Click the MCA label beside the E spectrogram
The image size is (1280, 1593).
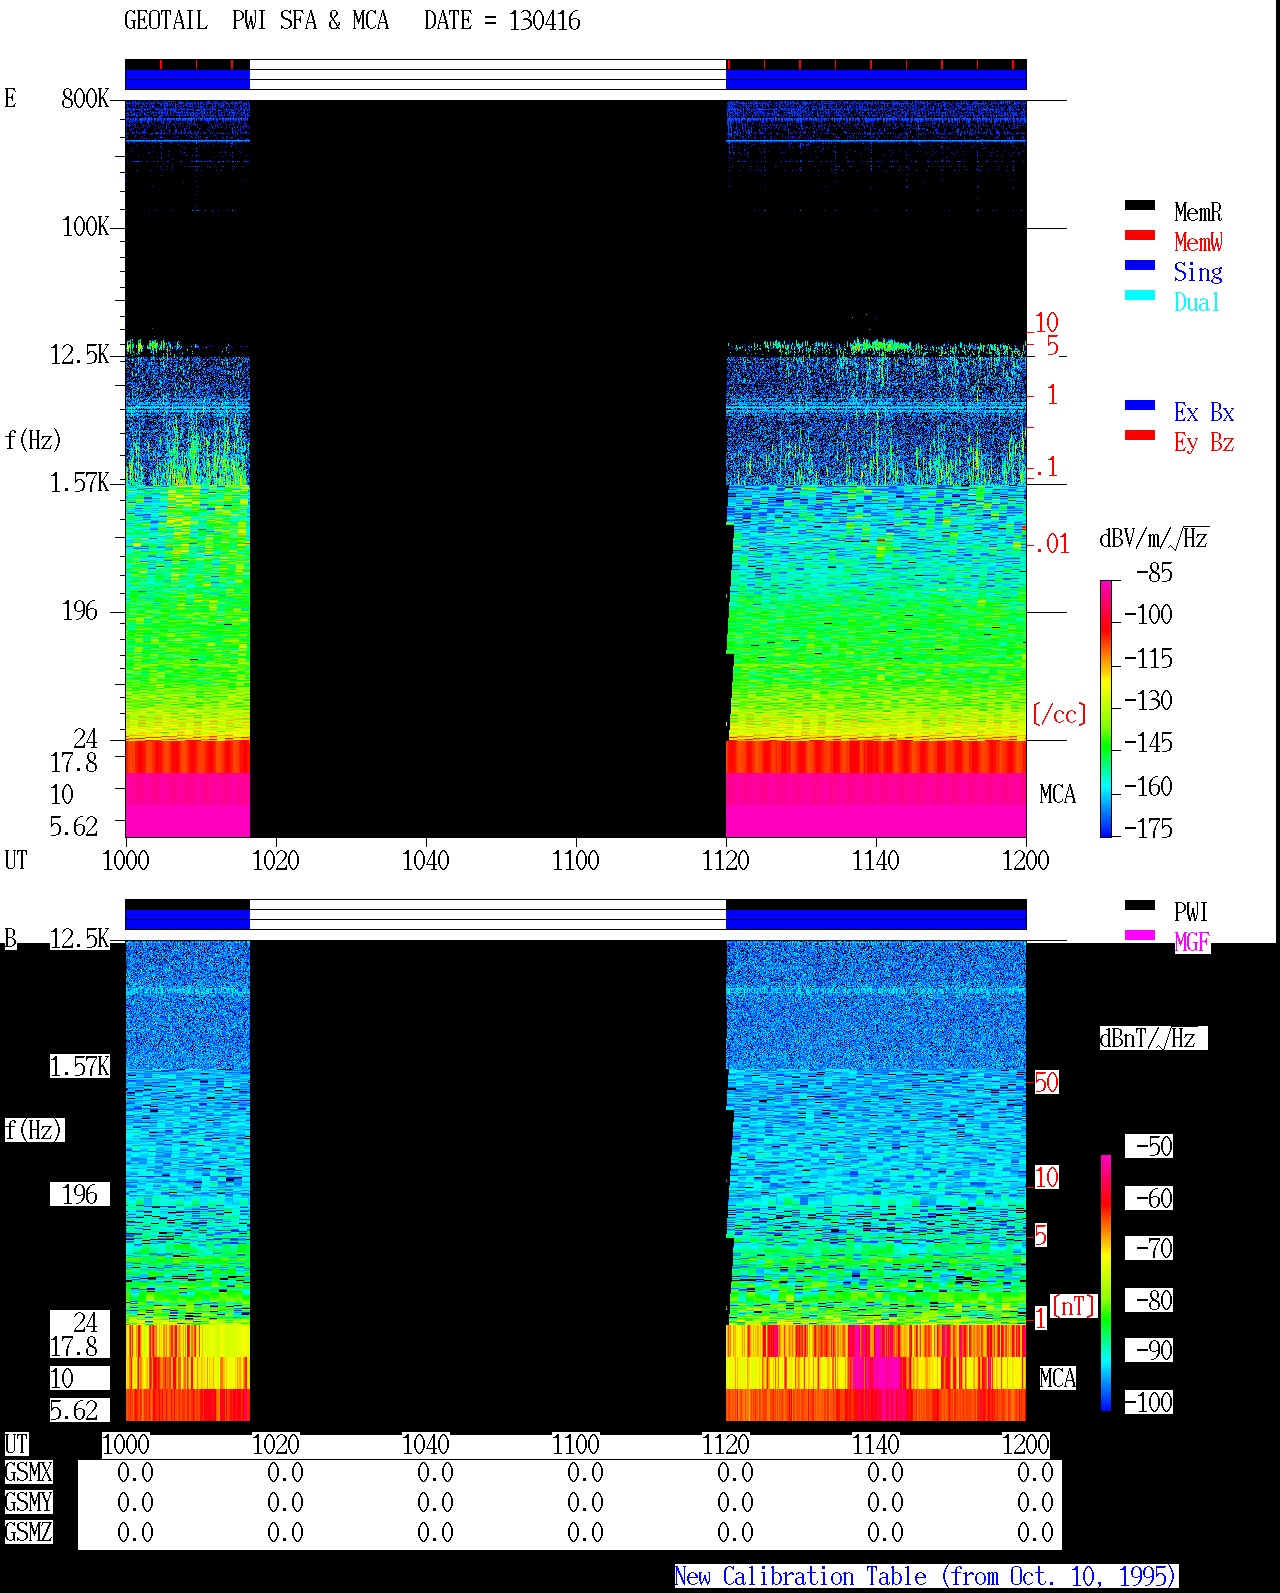click(1058, 794)
